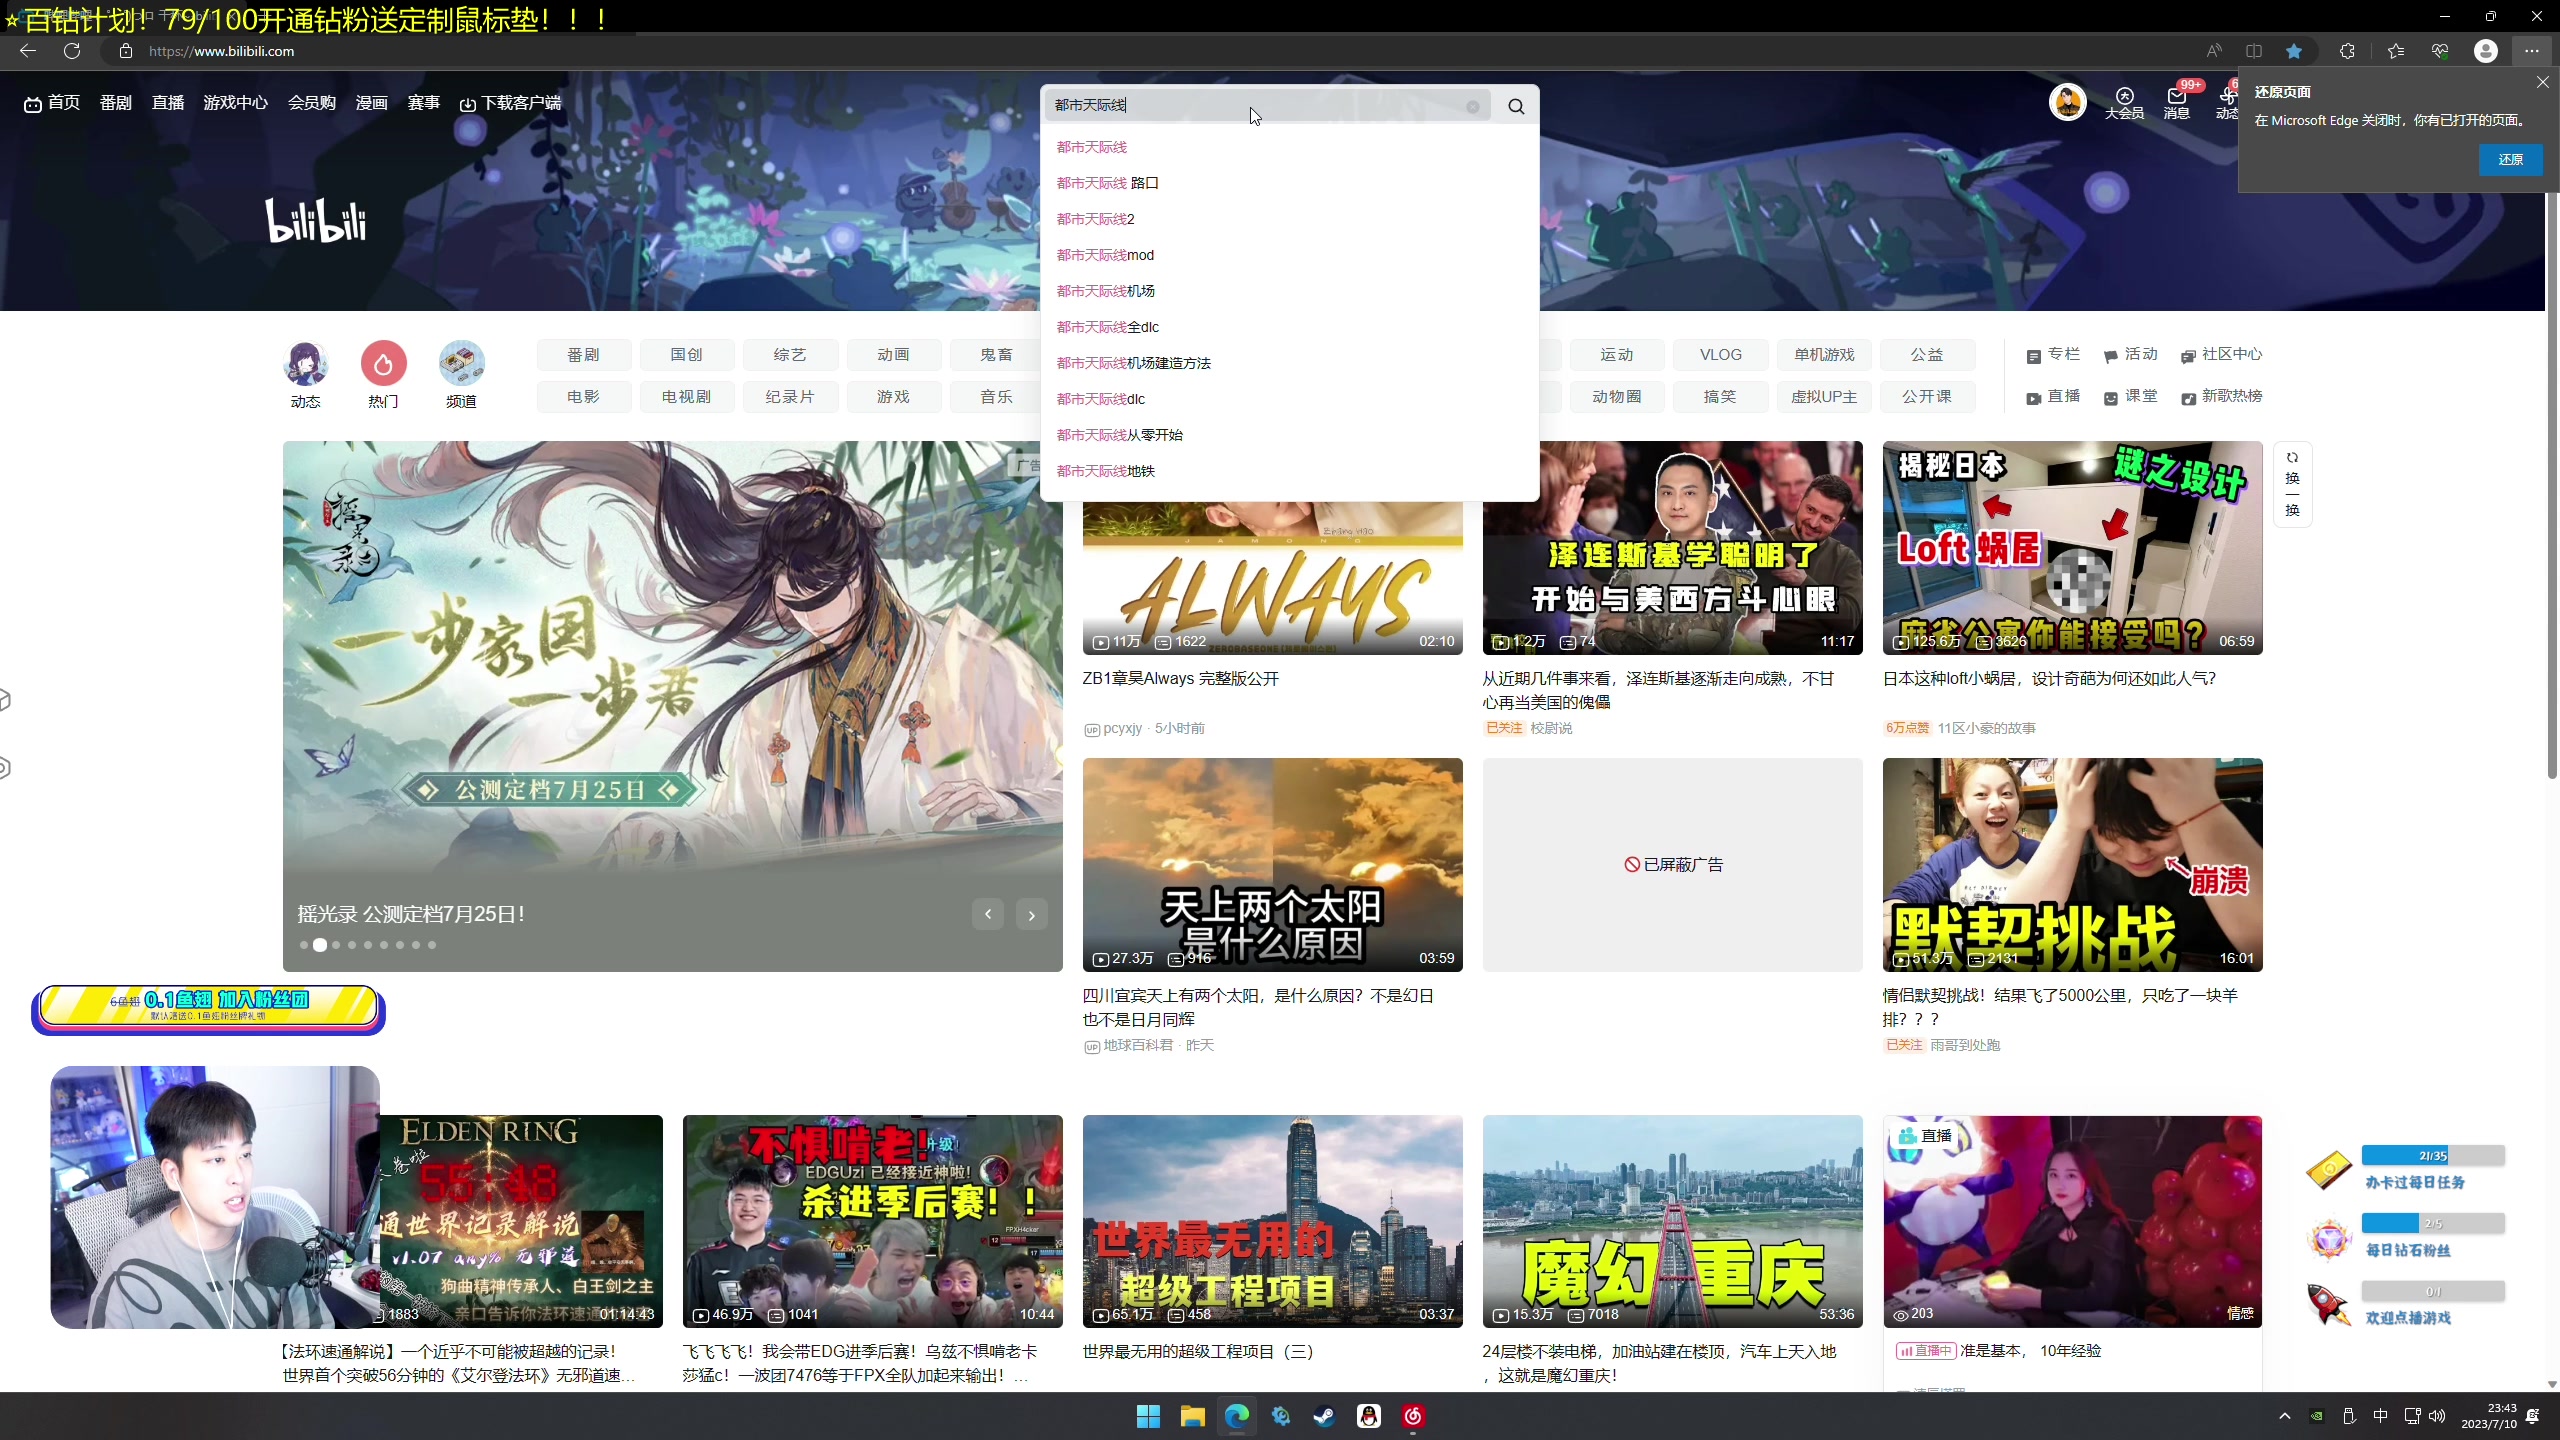This screenshot has width=2560, height=1440.
Task: Open the volume speaker tray icon
Action: point(2437,1416)
